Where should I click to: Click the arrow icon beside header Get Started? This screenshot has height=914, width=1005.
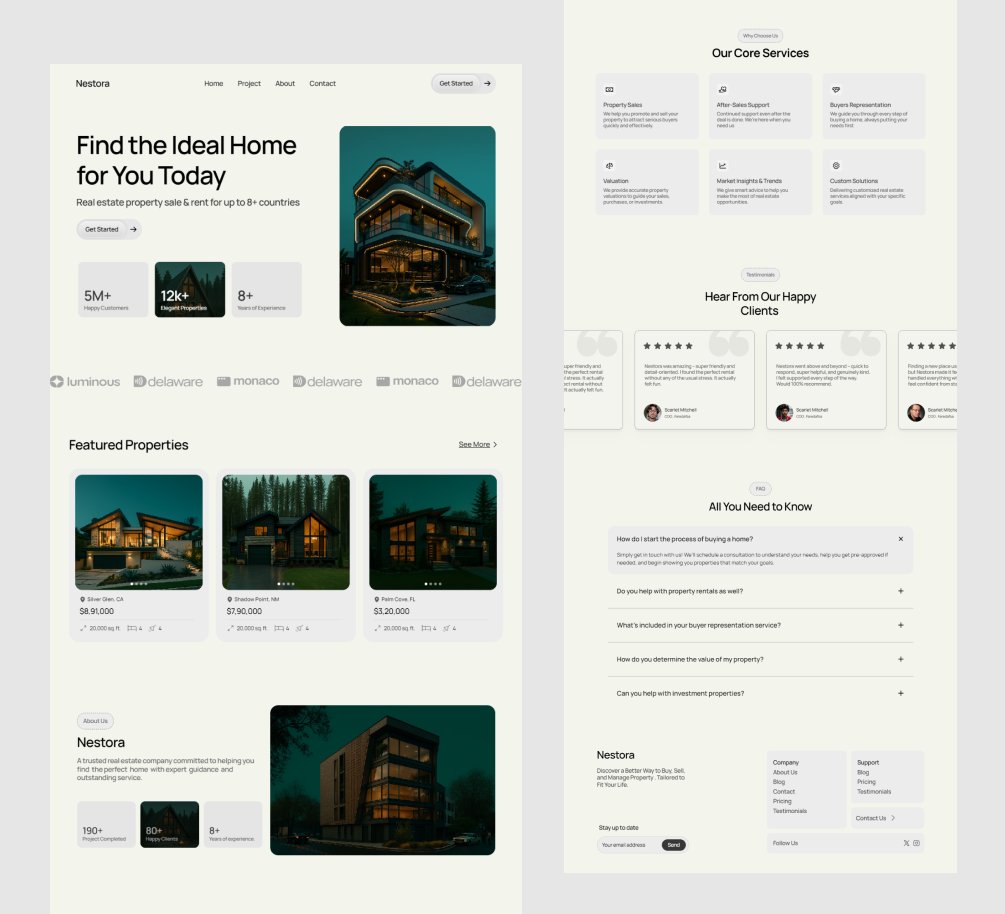coord(487,83)
